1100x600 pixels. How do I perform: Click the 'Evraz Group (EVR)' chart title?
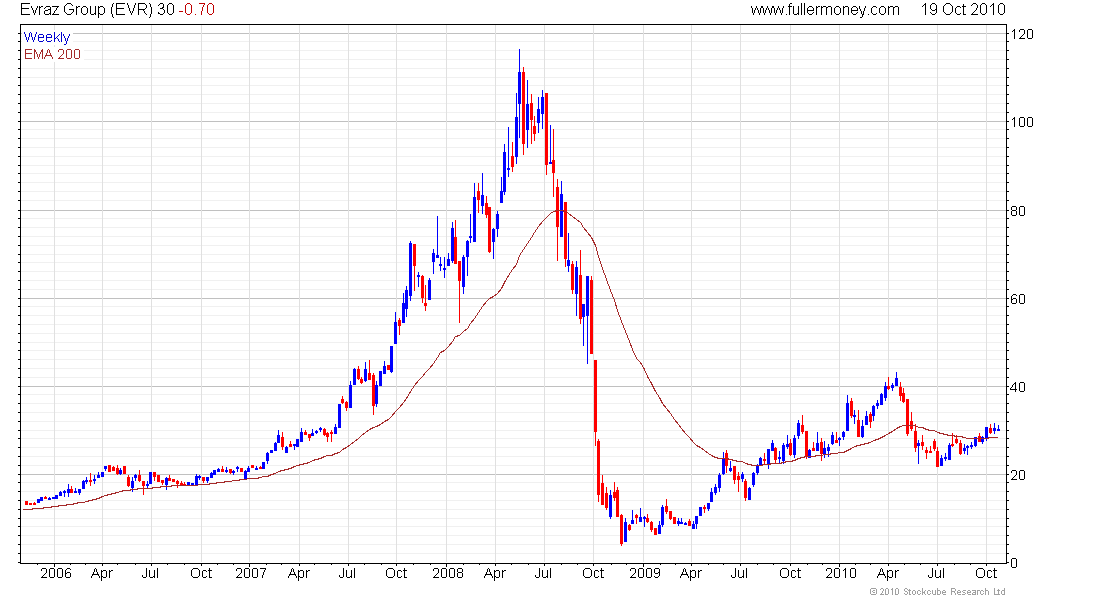(x=88, y=10)
